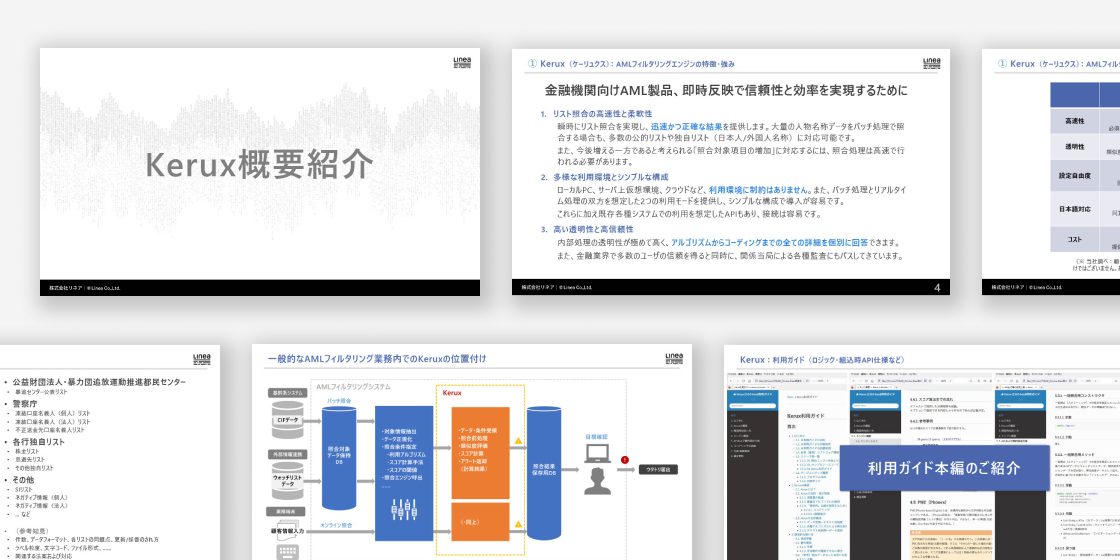Viewport: 1120px width, 560px height.
Task: Click the highlighted phrase '利用環境に制約はありません'
Action: (x=759, y=190)
